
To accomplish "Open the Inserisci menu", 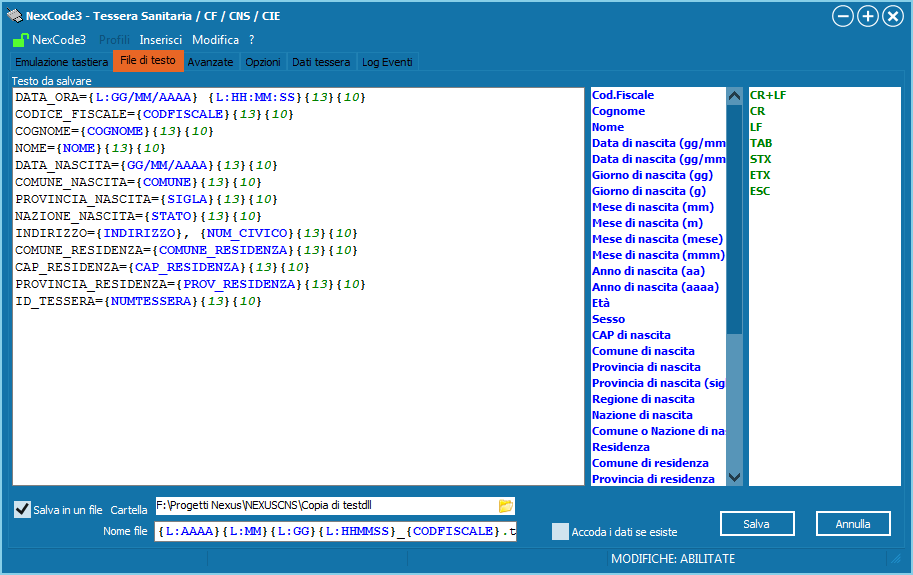I will point(160,40).
